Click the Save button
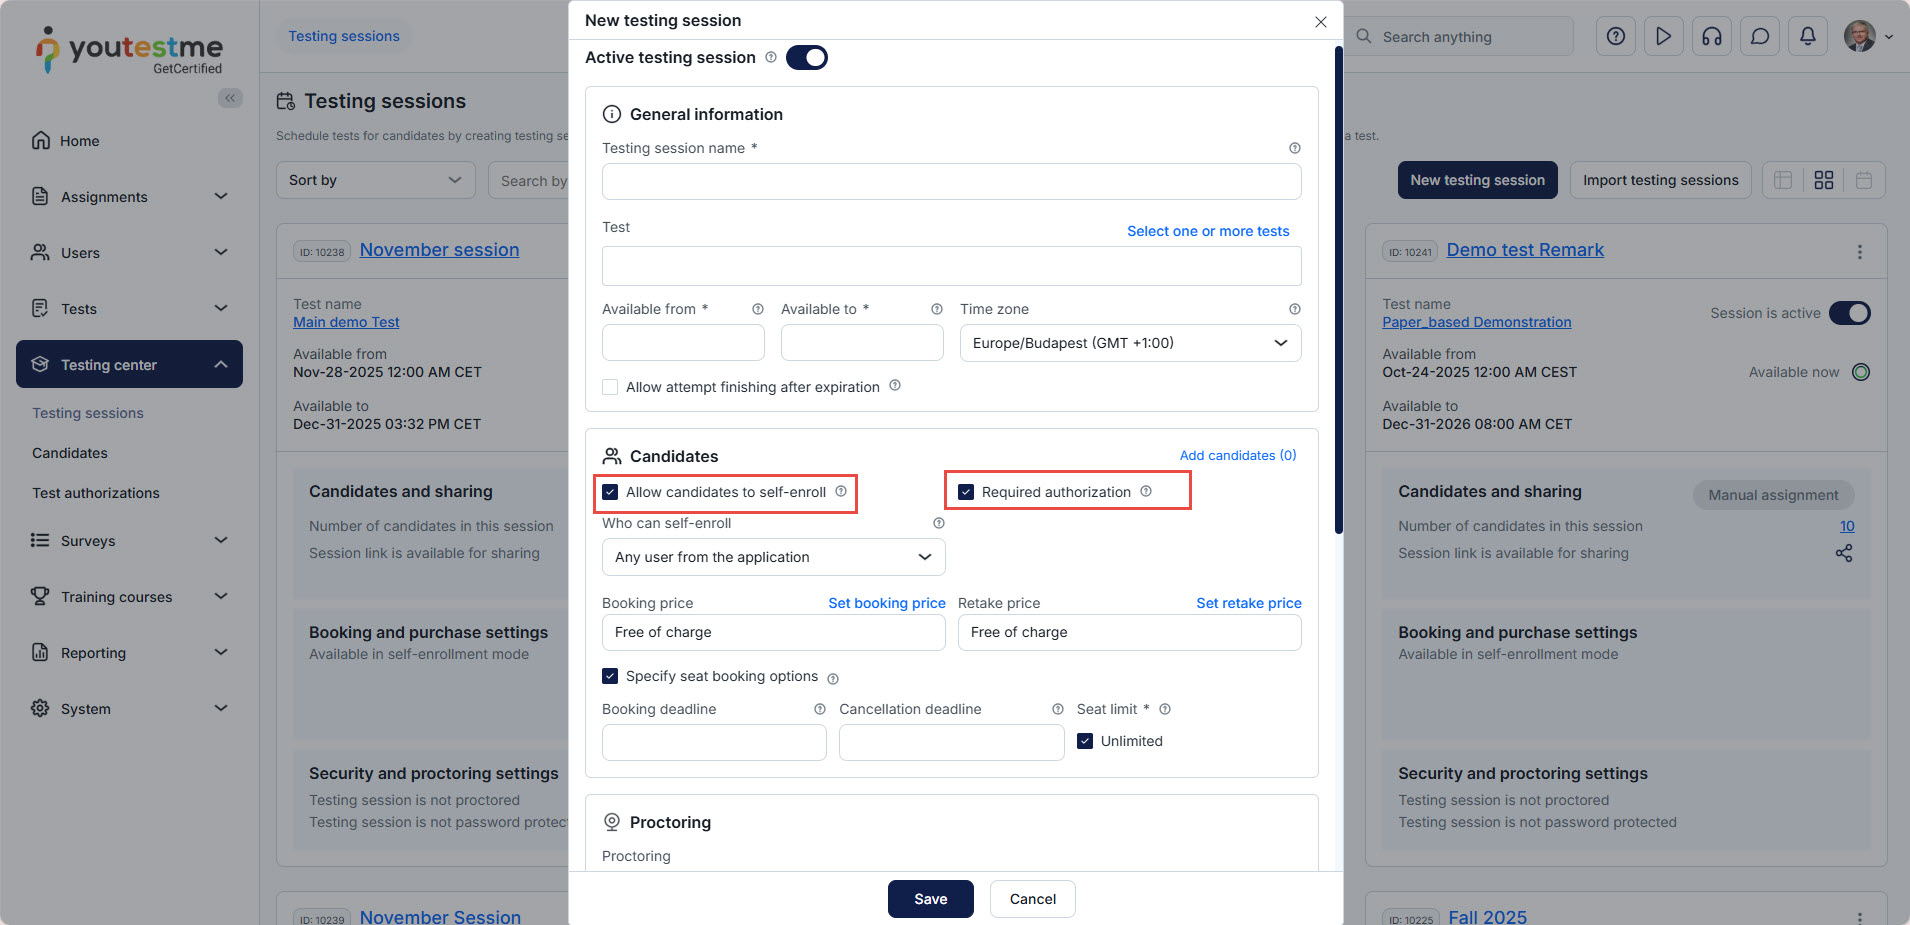Image resolution: width=1910 pixels, height=925 pixels. (x=930, y=899)
